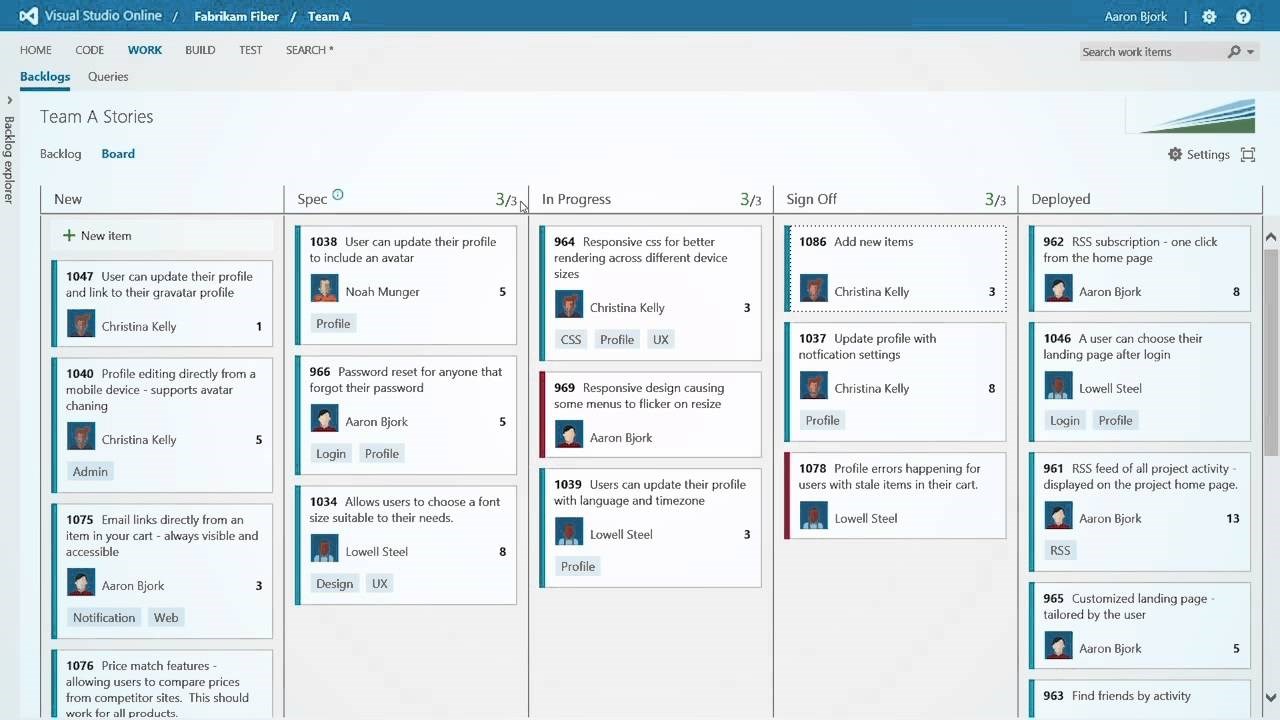This screenshot has height=720, width=1280.
Task: Open the CODE menu
Action: 89,50
